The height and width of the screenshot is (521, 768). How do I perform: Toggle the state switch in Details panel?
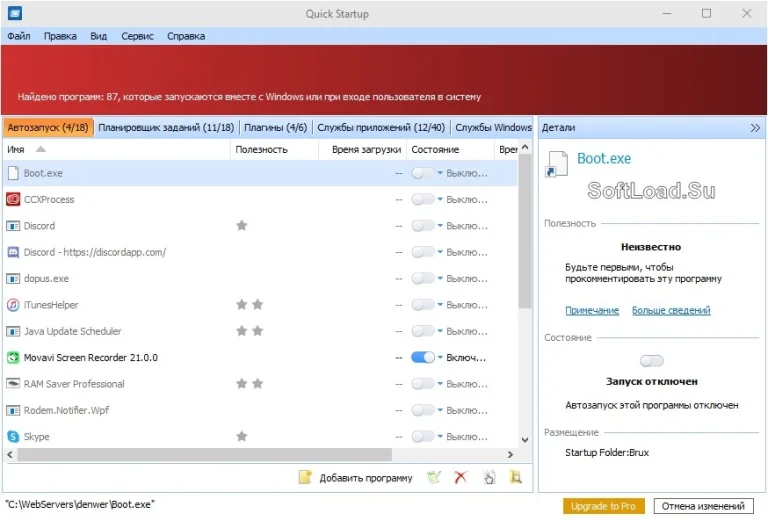pos(651,361)
